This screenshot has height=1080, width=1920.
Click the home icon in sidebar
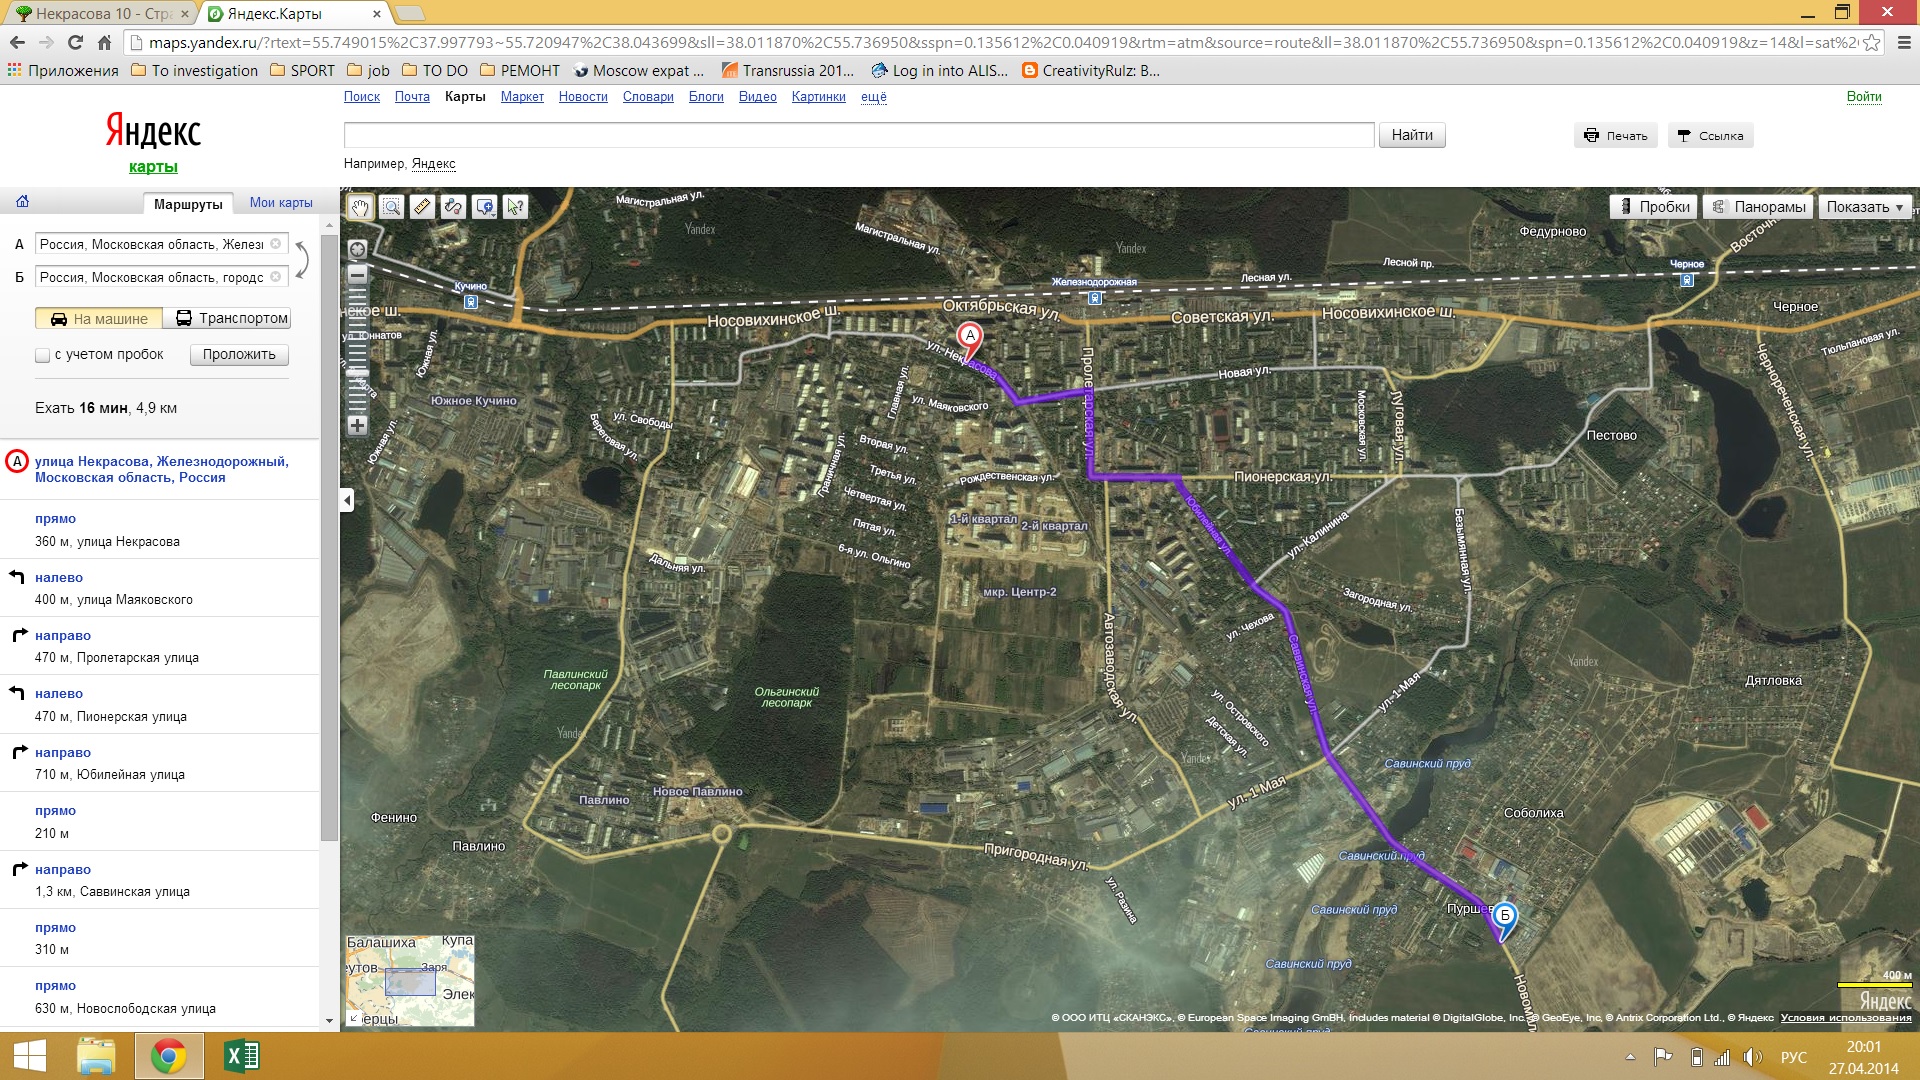(x=23, y=202)
